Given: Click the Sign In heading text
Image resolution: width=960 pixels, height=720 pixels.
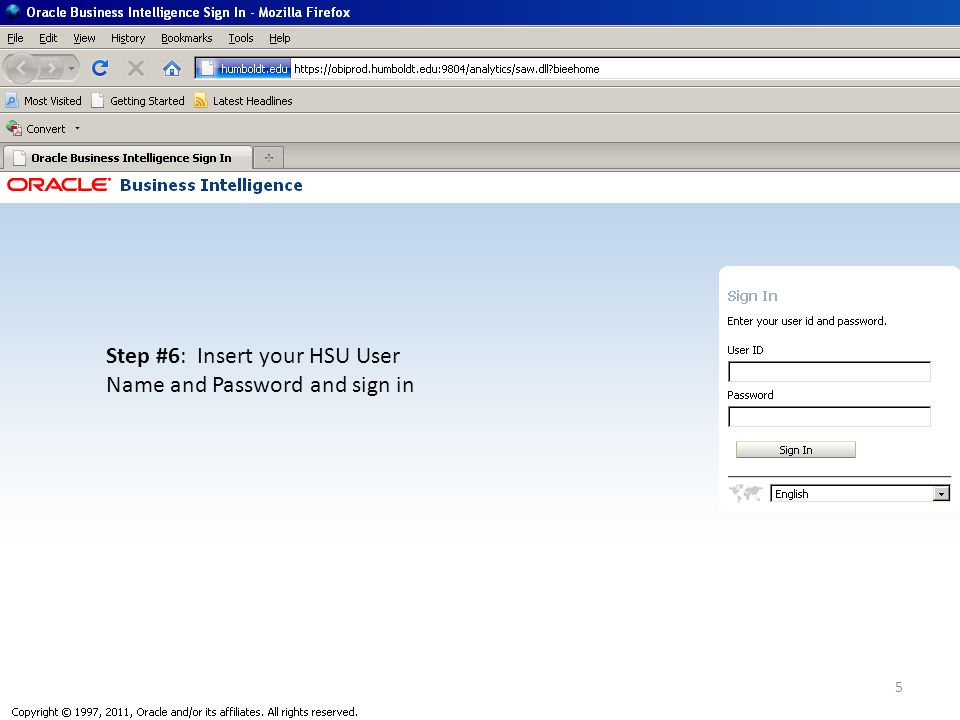Looking at the screenshot, I should (752, 296).
